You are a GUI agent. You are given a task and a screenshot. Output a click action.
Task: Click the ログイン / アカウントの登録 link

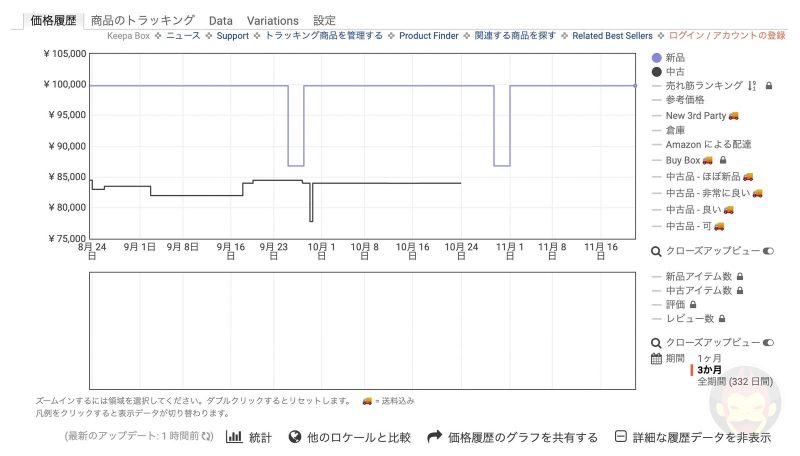click(x=727, y=36)
